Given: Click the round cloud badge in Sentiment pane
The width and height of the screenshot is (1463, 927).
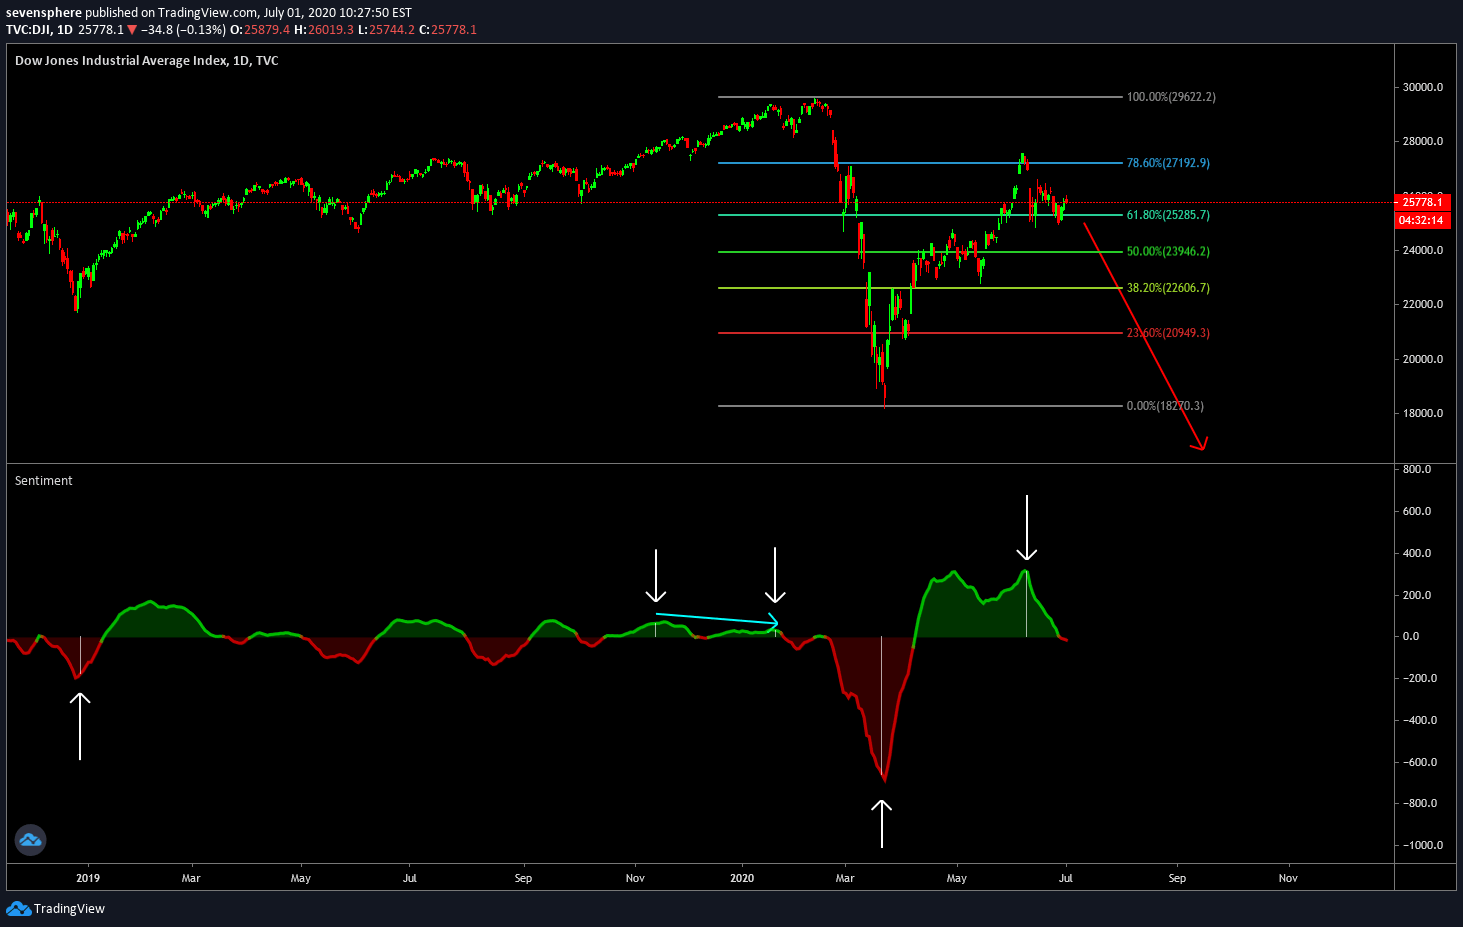Looking at the screenshot, I should tap(30, 840).
